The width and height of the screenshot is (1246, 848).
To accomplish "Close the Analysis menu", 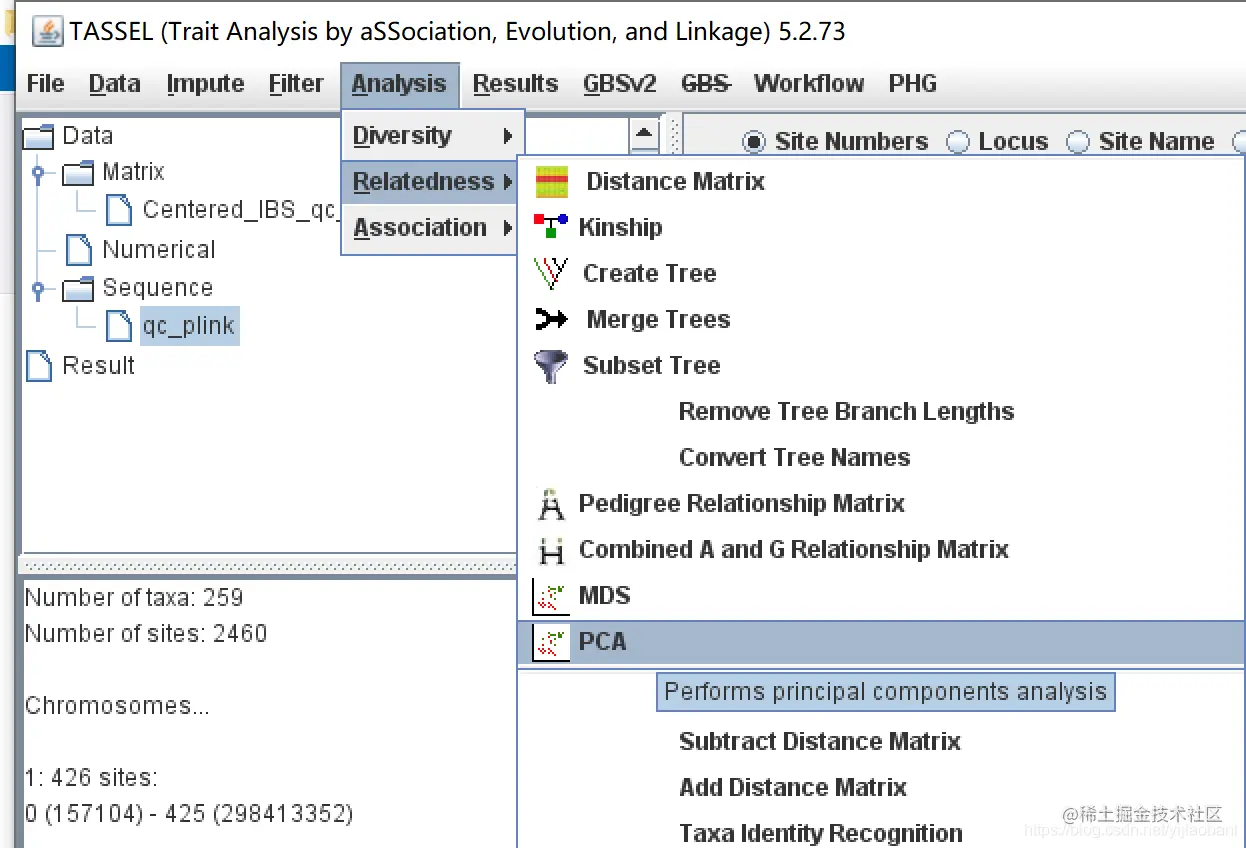I will [x=399, y=84].
